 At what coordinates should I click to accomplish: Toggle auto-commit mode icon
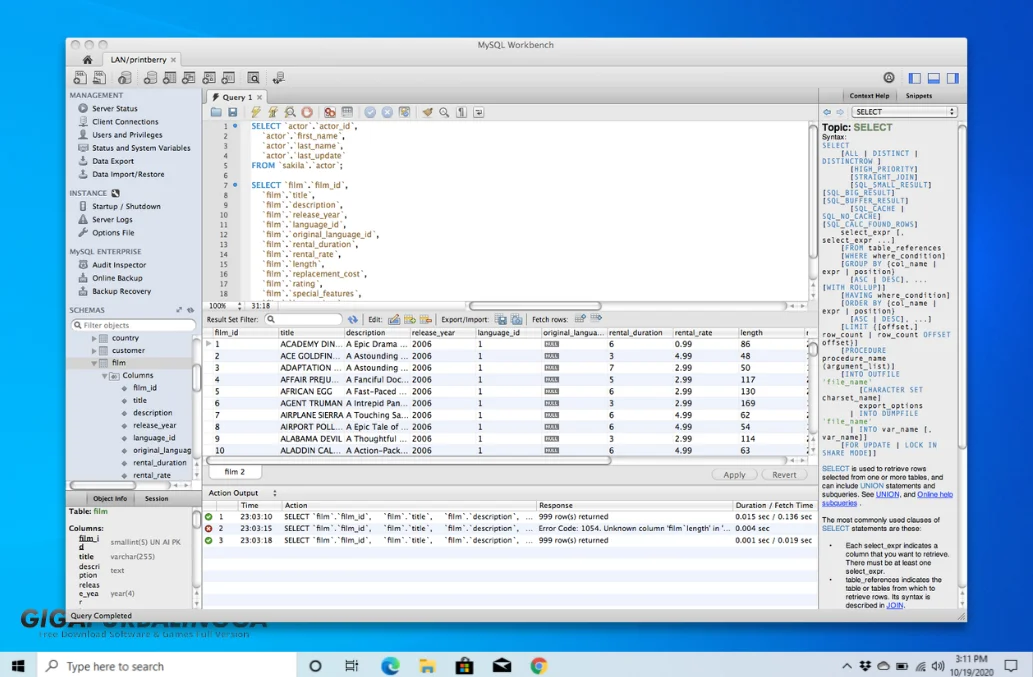(405, 113)
